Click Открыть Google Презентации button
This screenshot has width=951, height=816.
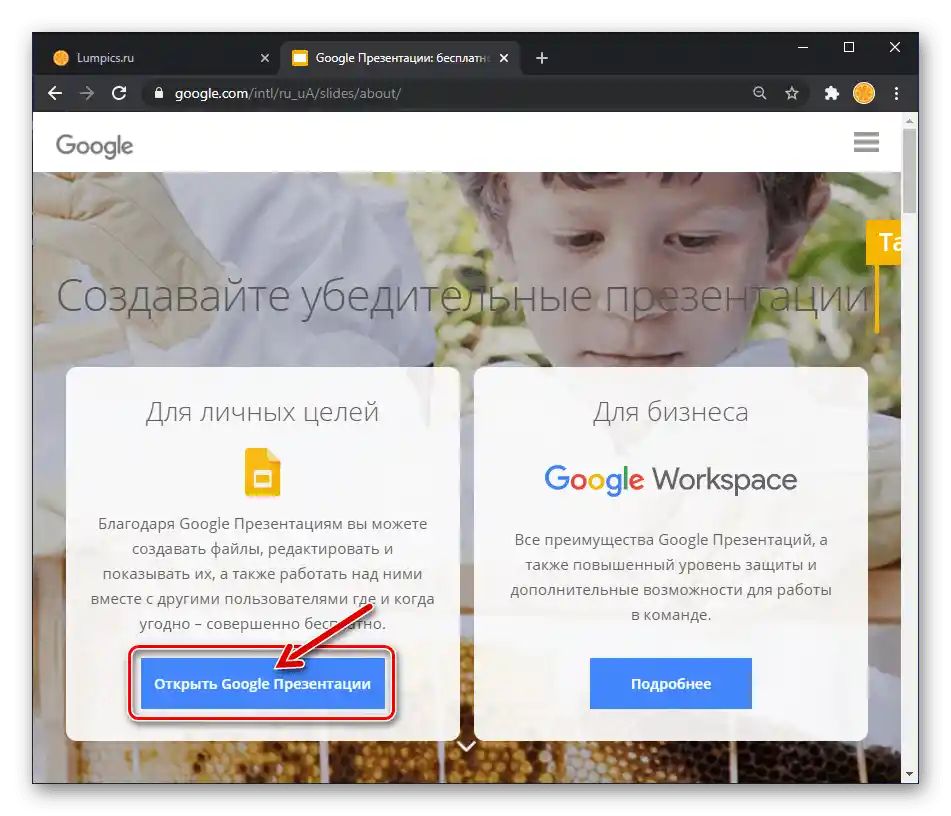coord(263,684)
